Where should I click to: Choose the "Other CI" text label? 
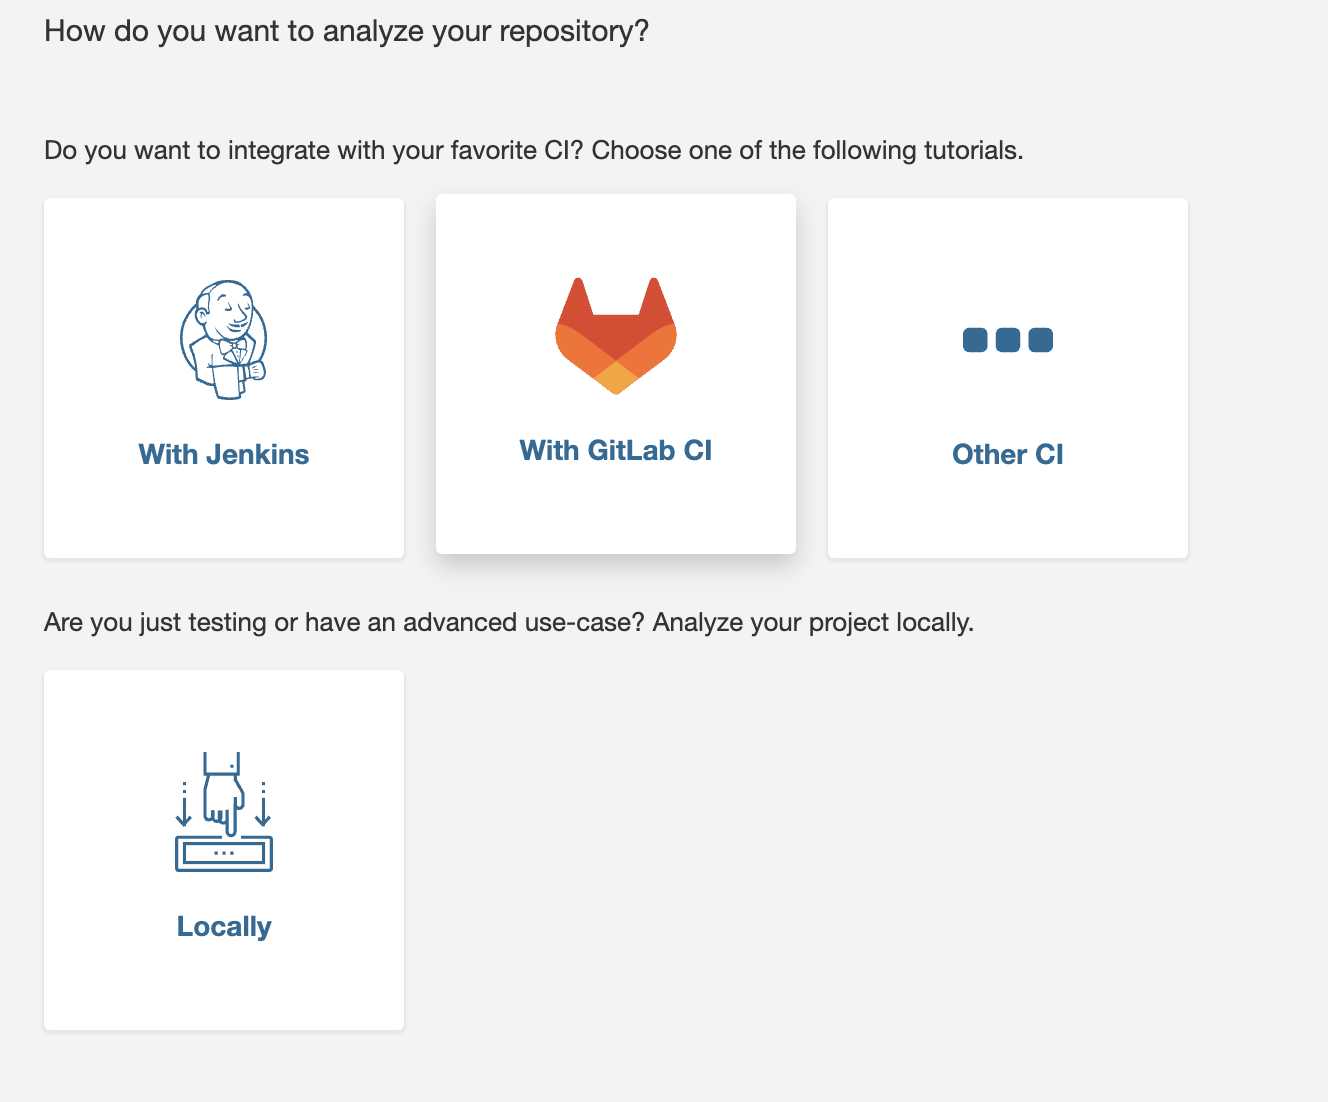pyautogui.click(x=1008, y=454)
